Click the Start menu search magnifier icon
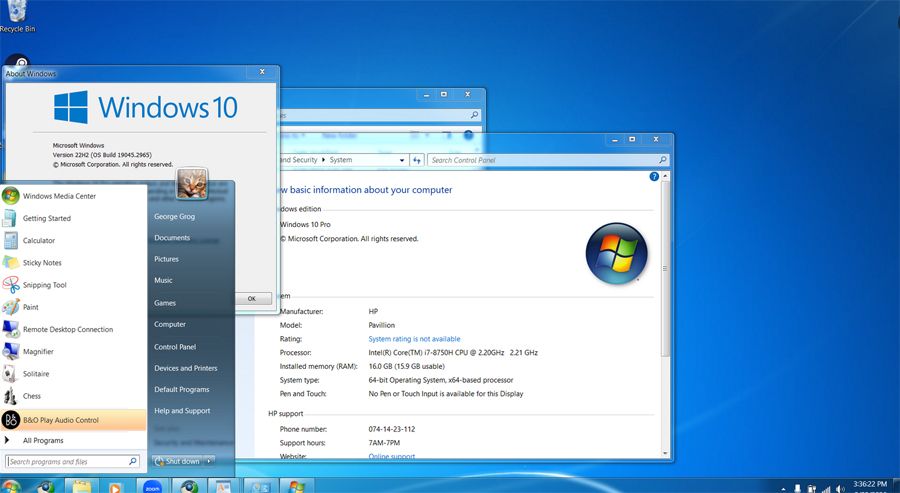900x493 pixels. (133, 461)
